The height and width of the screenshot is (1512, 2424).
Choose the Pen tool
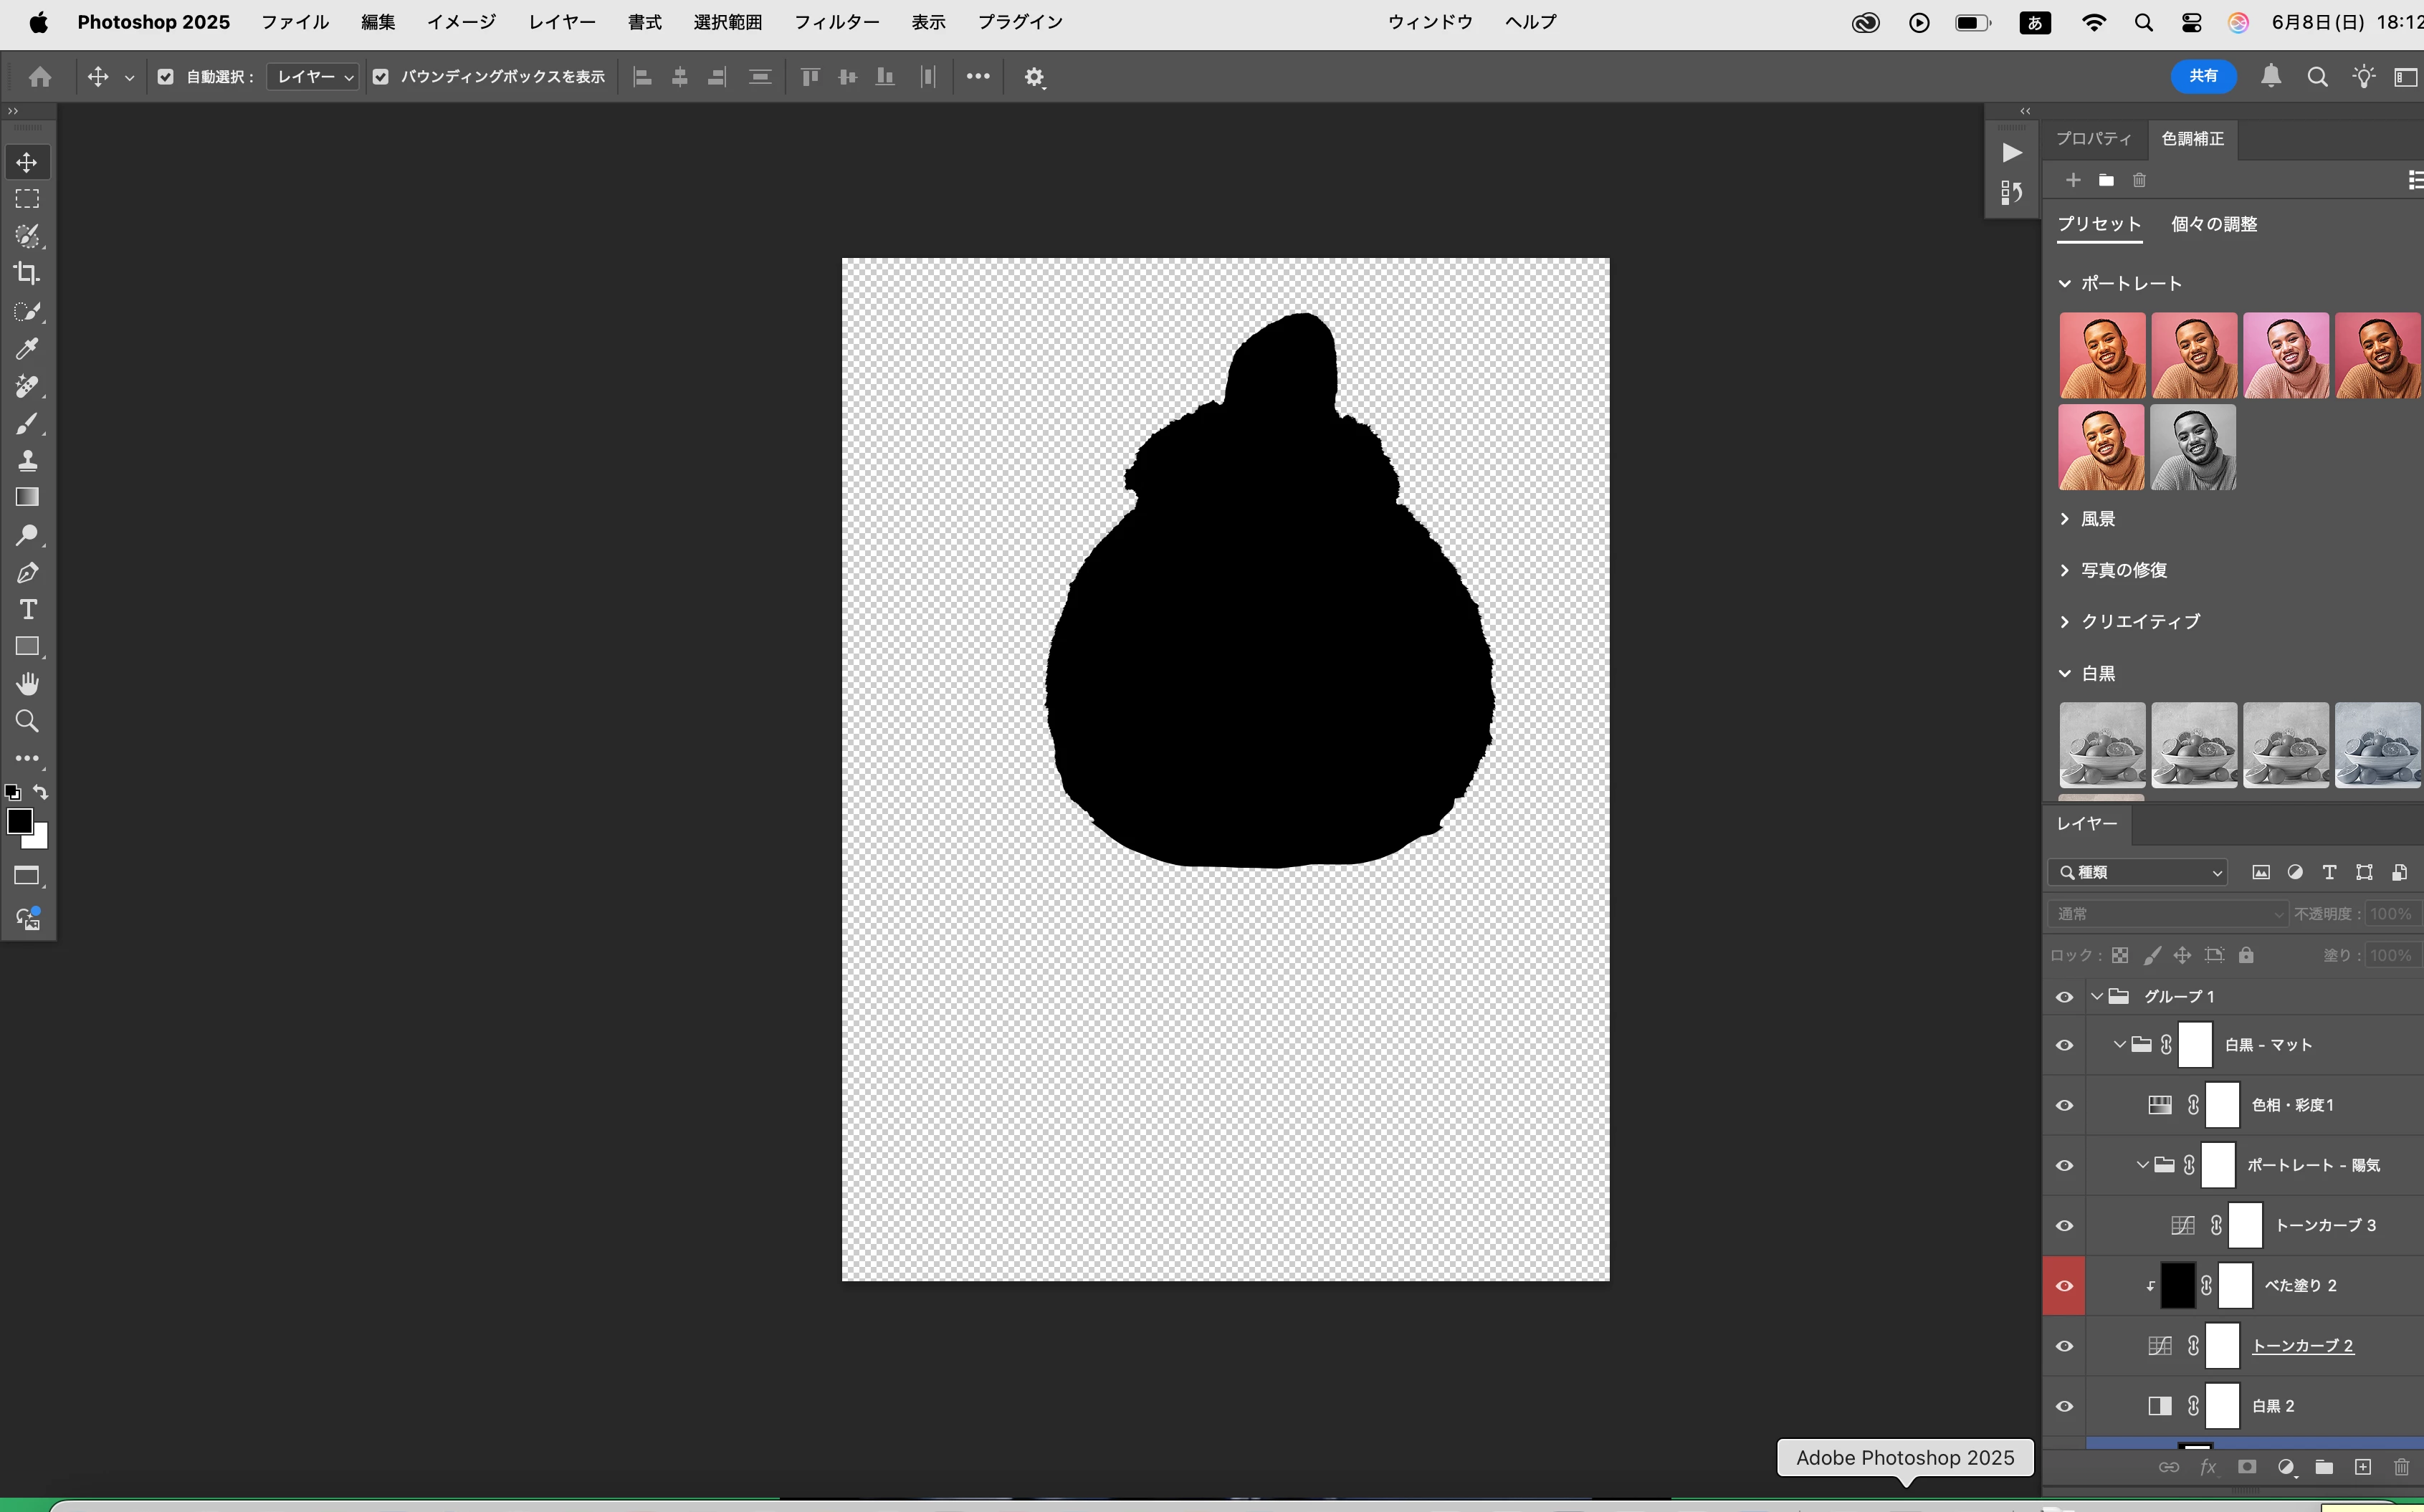[27, 573]
